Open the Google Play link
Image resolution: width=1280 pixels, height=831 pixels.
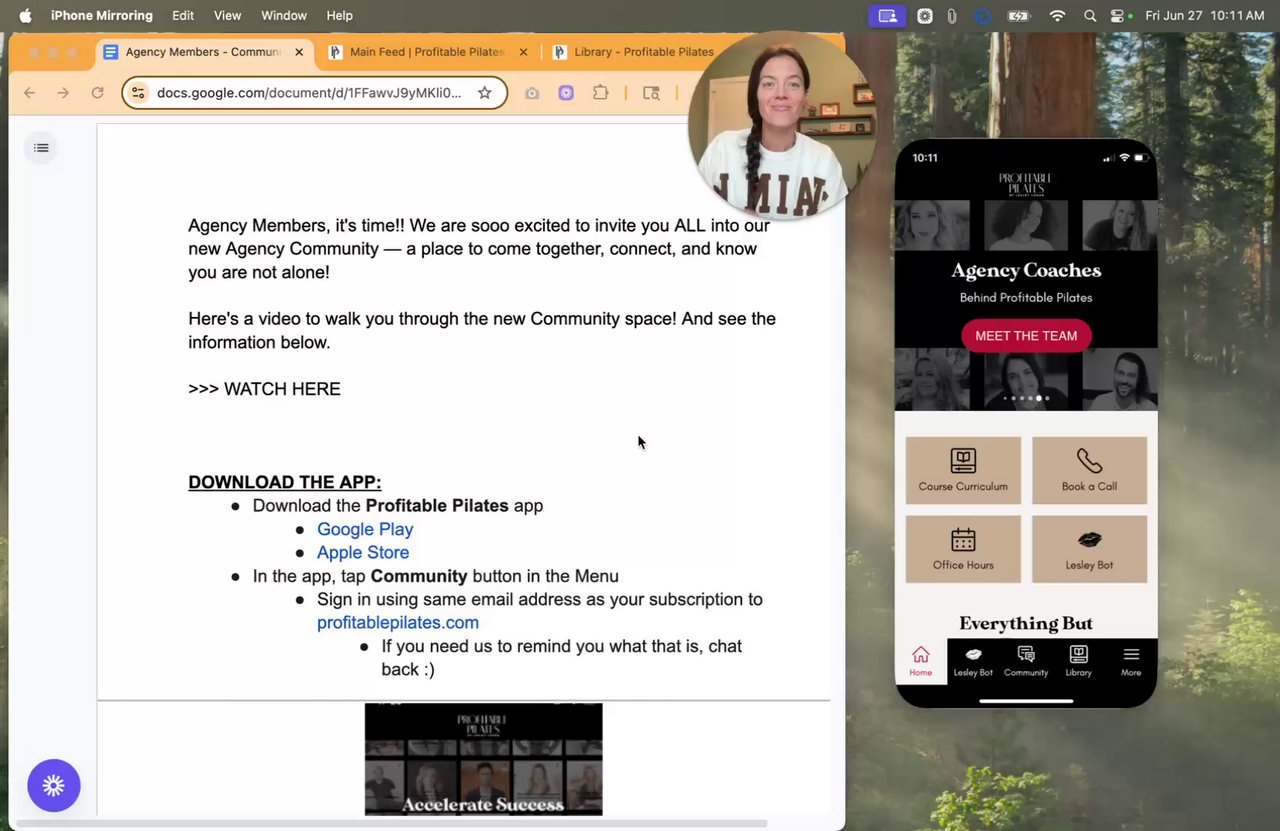click(365, 529)
